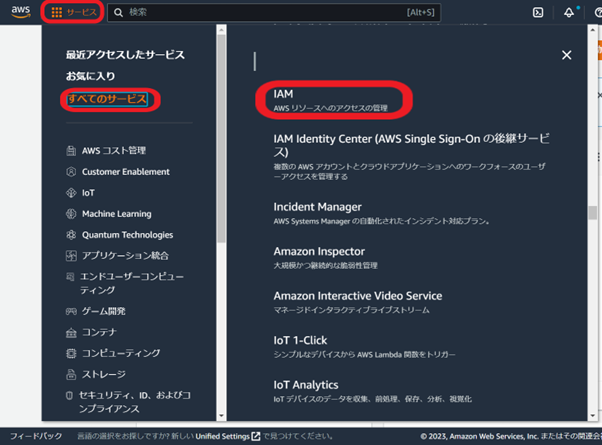Select 最近アクセスしたサービス

point(125,55)
